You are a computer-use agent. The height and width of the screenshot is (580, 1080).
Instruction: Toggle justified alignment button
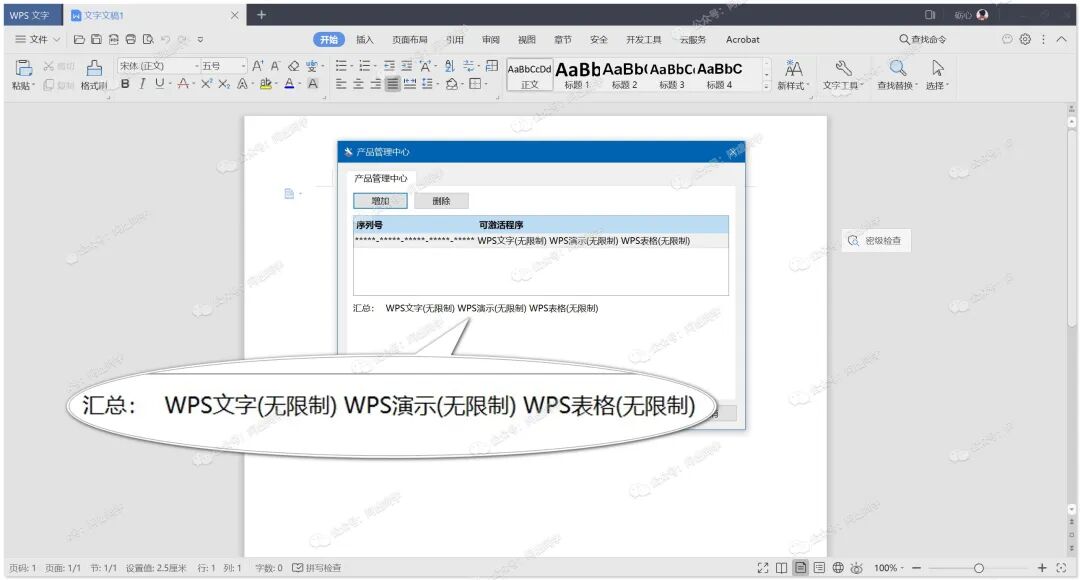[393, 83]
